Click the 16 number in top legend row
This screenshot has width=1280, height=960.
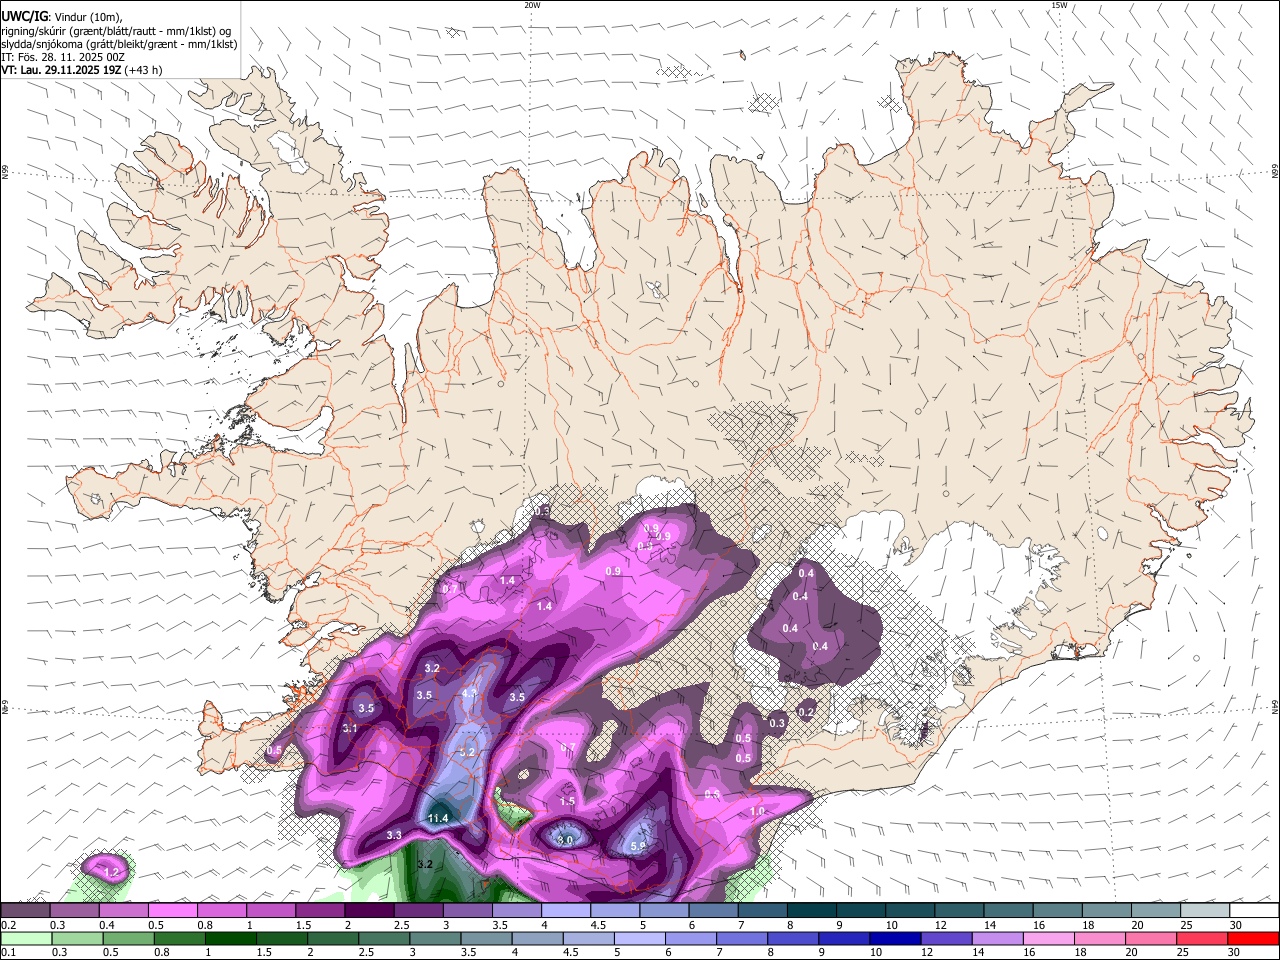coord(1039,924)
